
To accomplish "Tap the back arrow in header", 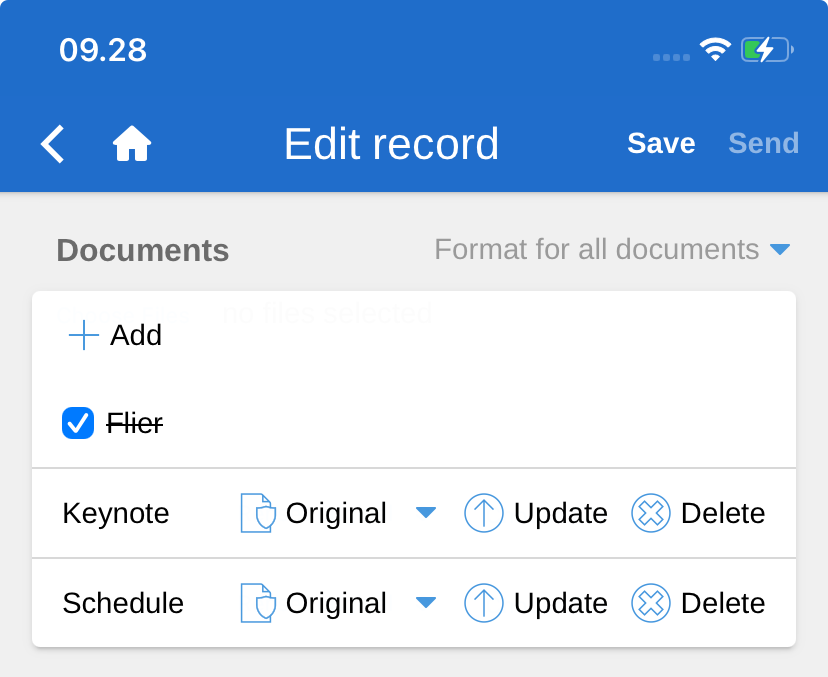I will point(53,144).
